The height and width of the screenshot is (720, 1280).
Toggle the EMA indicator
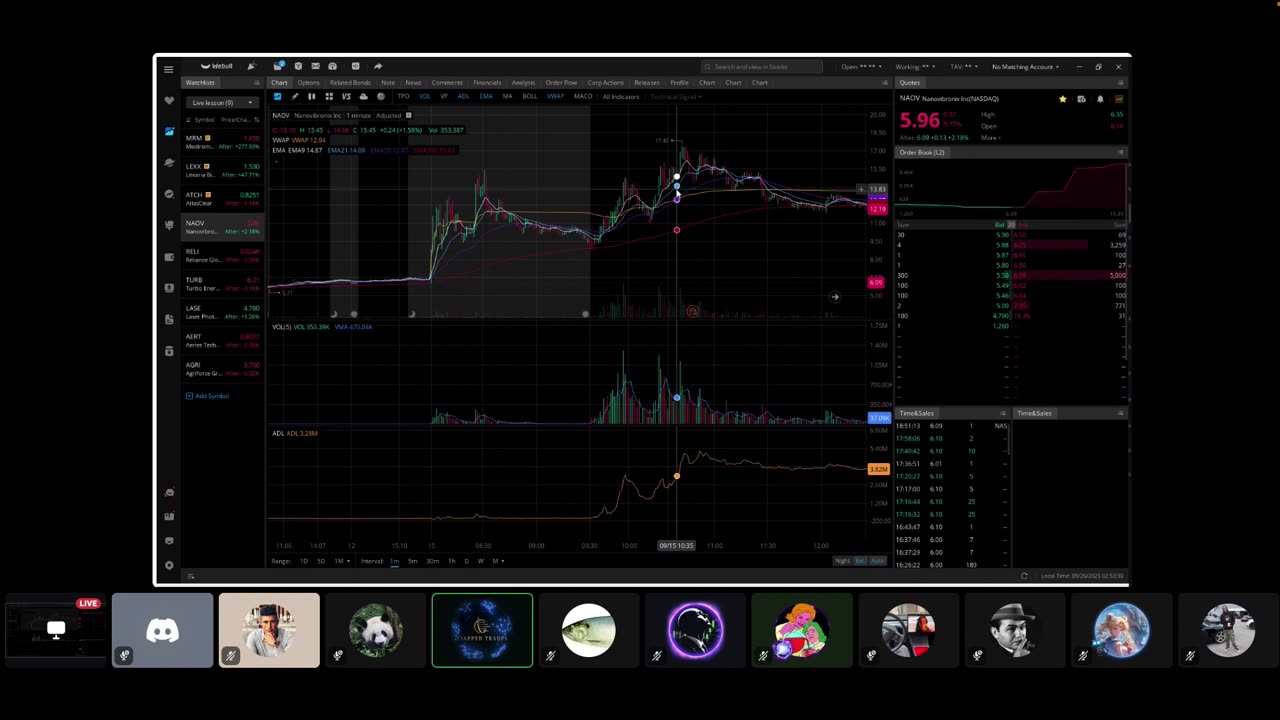pyautogui.click(x=486, y=96)
